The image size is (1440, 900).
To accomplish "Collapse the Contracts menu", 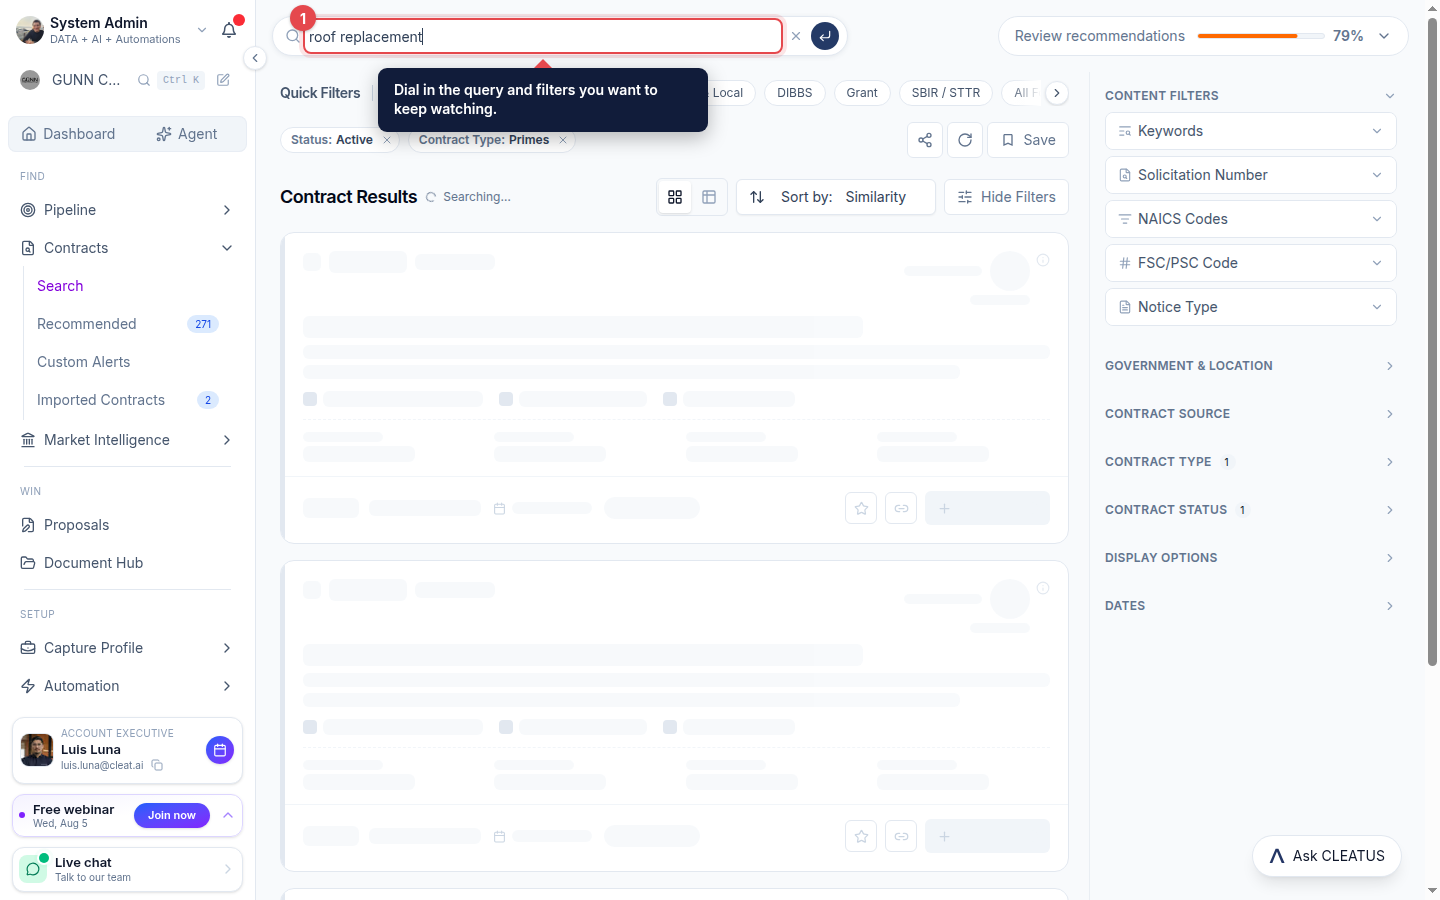I will [127, 248].
